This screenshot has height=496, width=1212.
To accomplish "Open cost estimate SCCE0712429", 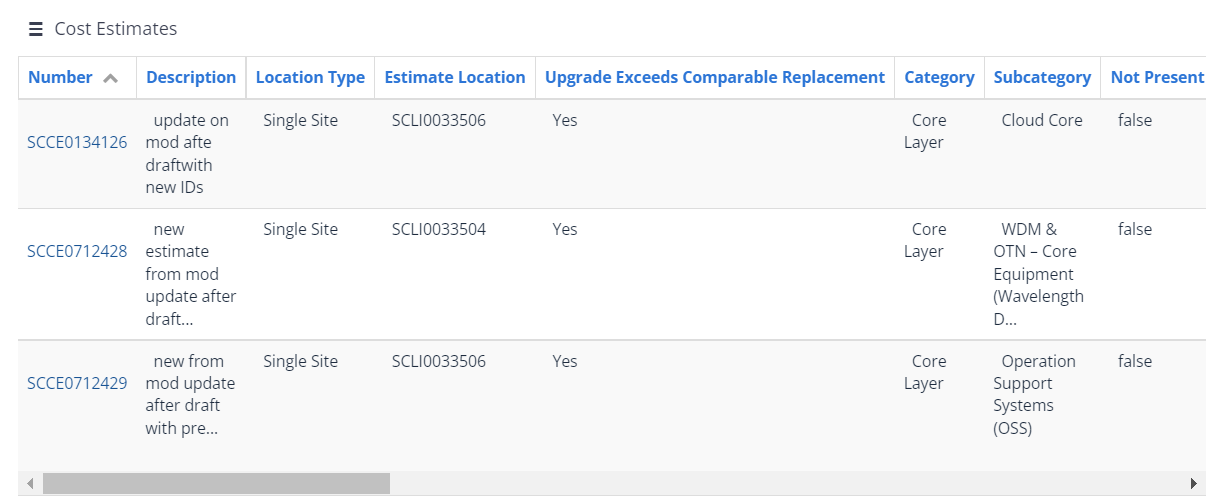I will coord(77,383).
